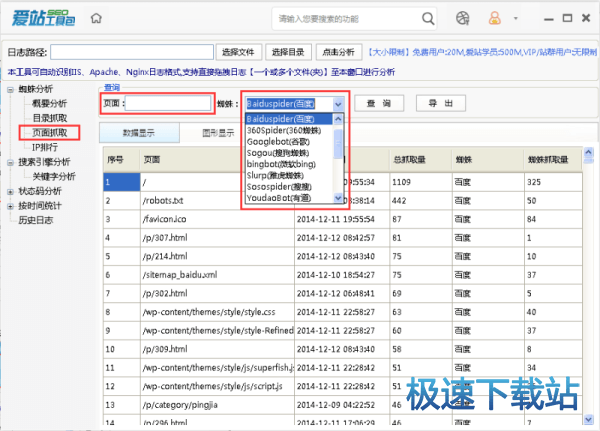Image resolution: width=600 pixels, height=431 pixels.
Task: Click the 总抓取量 column header
Action: [421, 159]
